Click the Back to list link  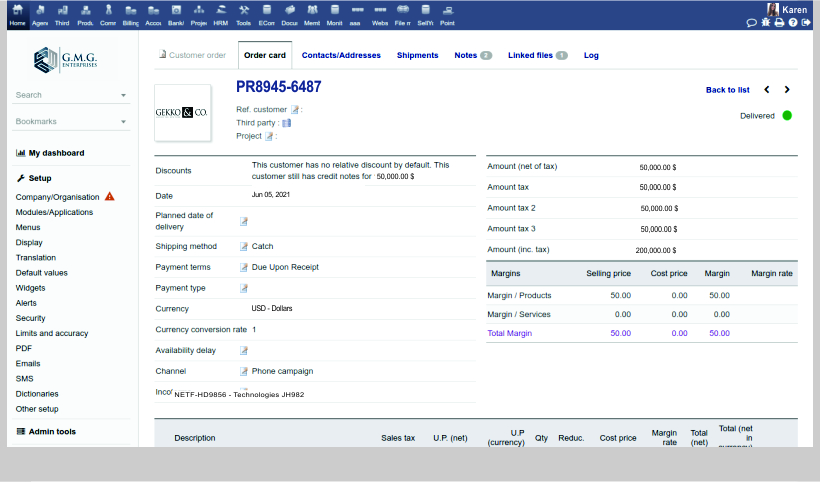point(727,90)
